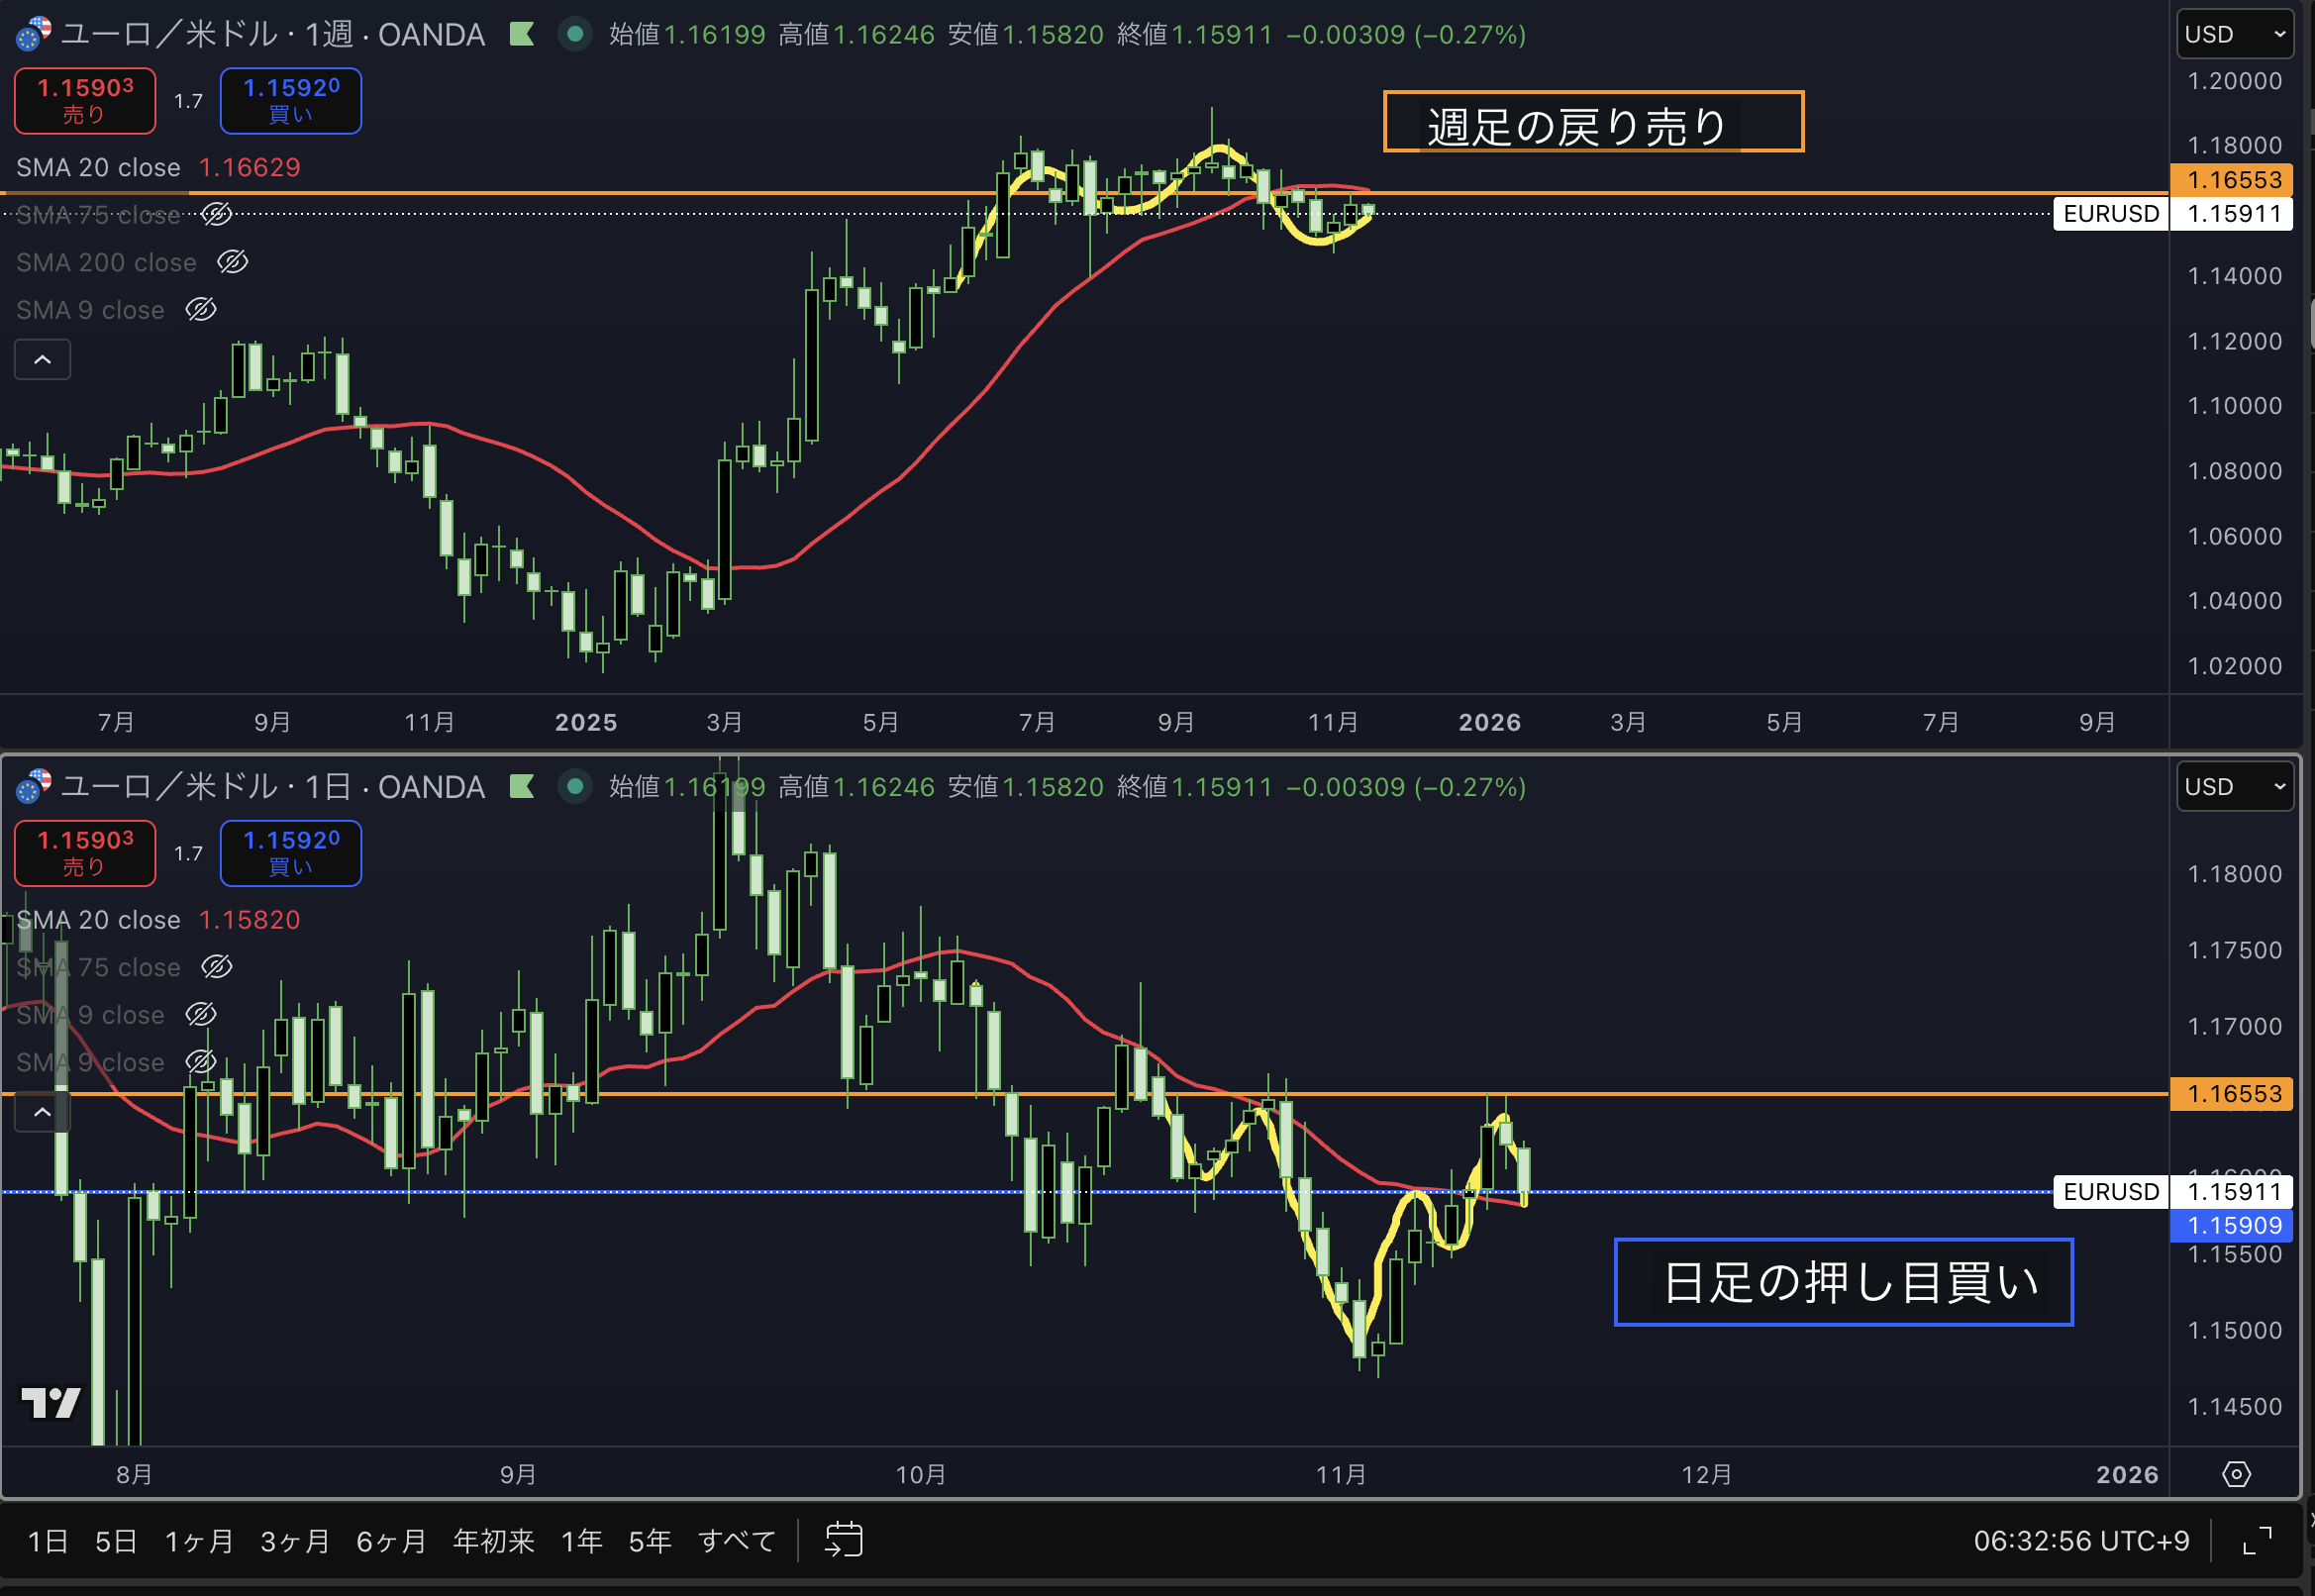Open the go-to-date calendar icon

(x=843, y=1540)
